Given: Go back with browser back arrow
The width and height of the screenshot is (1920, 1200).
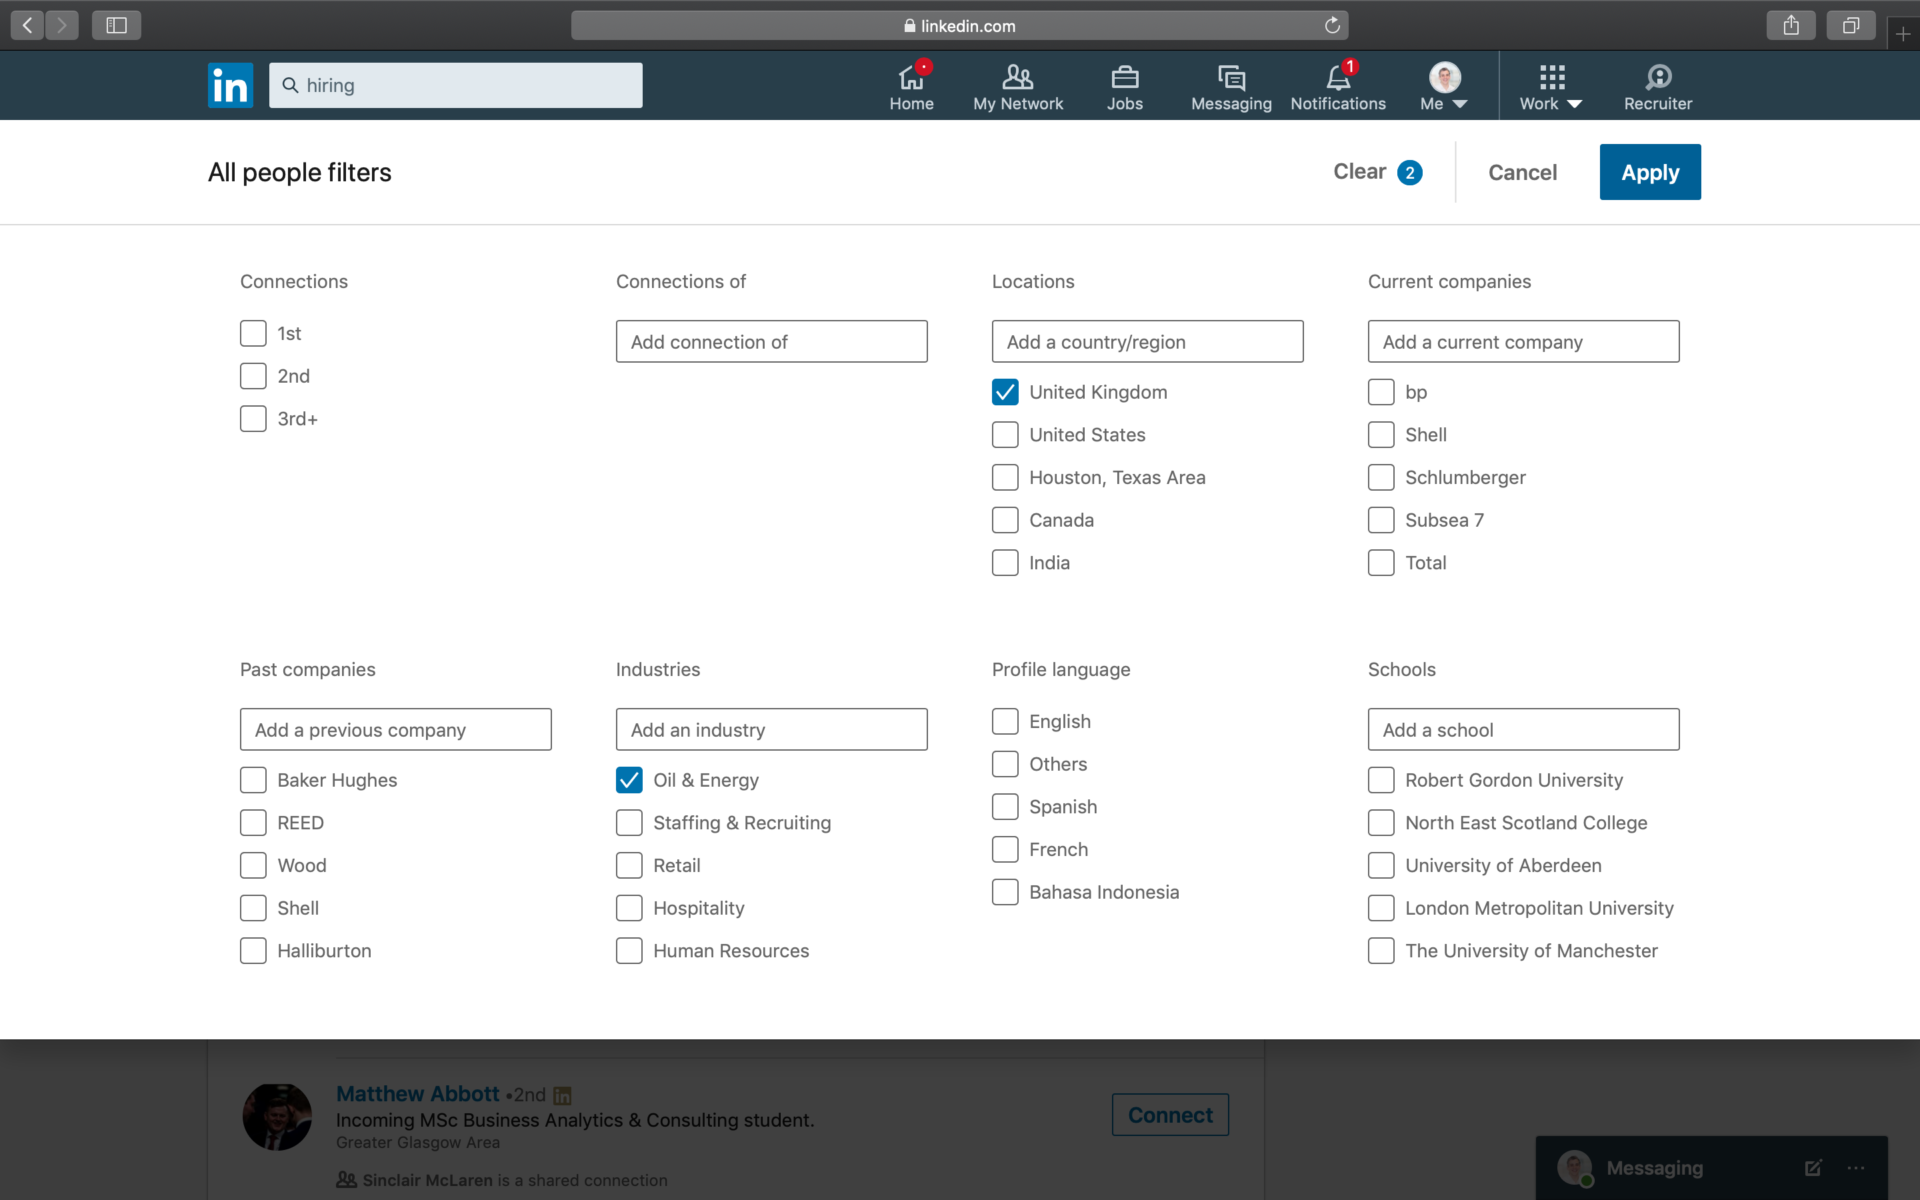Looking at the screenshot, I should tap(27, 25).
